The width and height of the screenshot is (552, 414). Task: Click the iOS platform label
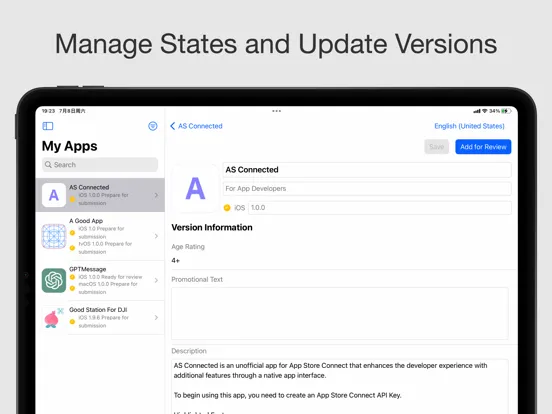(239, 208)
